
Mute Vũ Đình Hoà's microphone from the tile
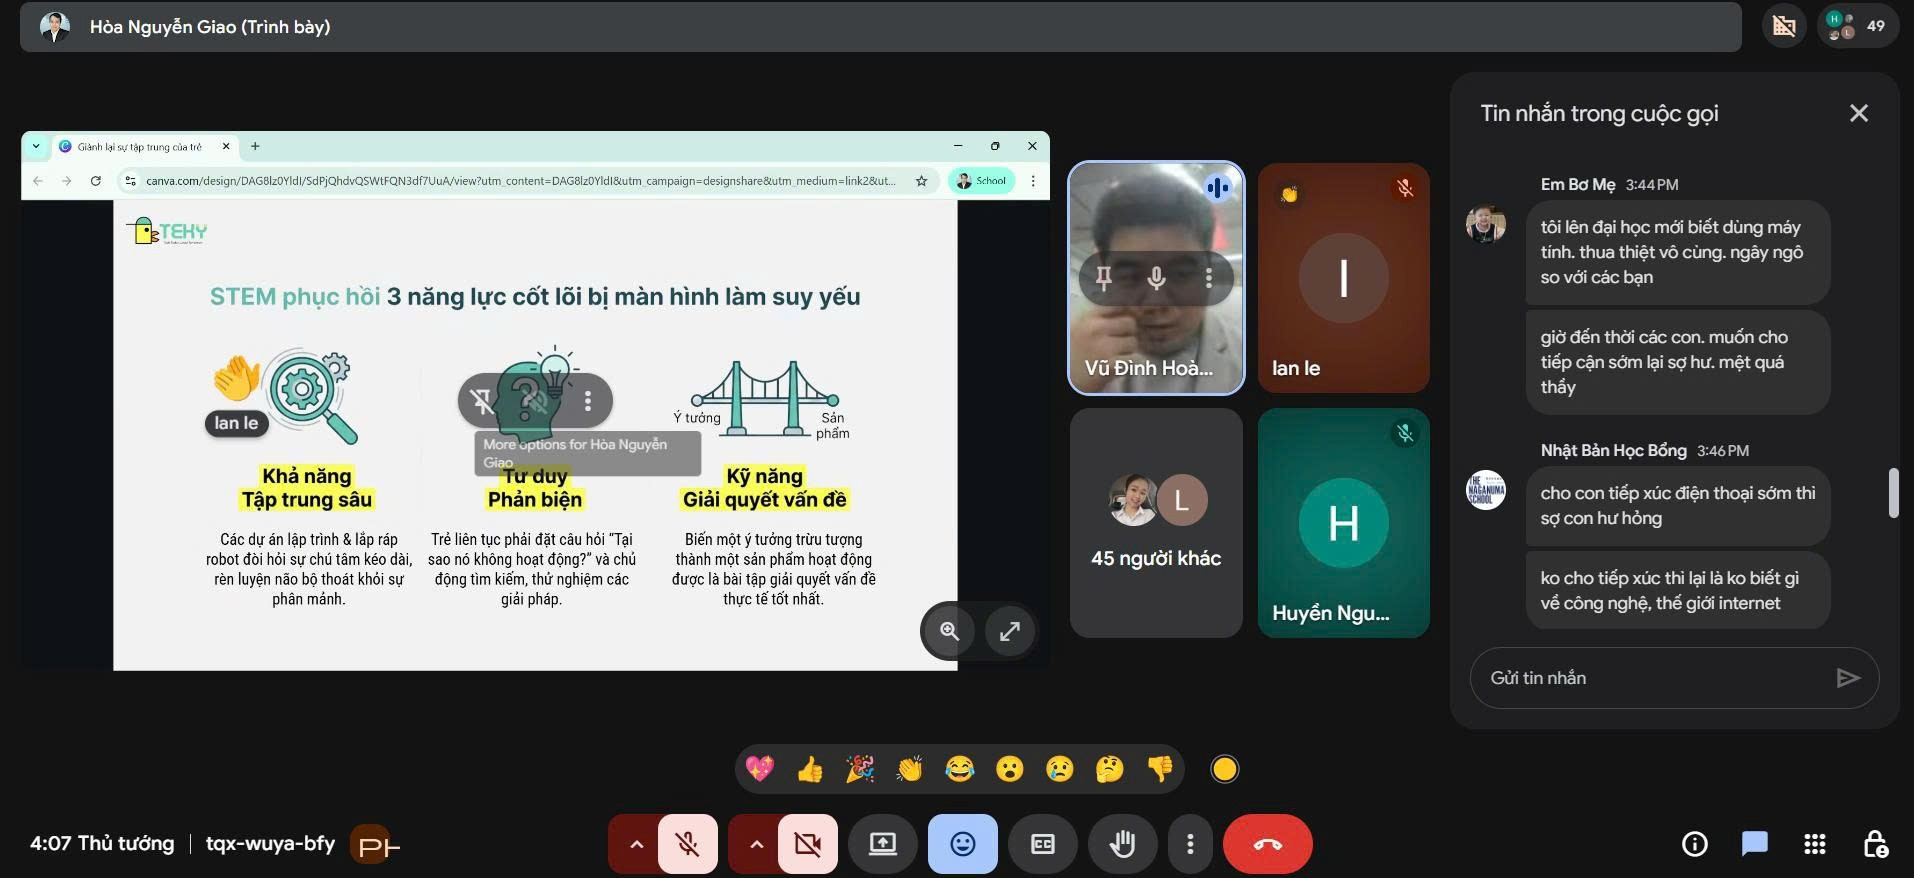pos(1156,278)
